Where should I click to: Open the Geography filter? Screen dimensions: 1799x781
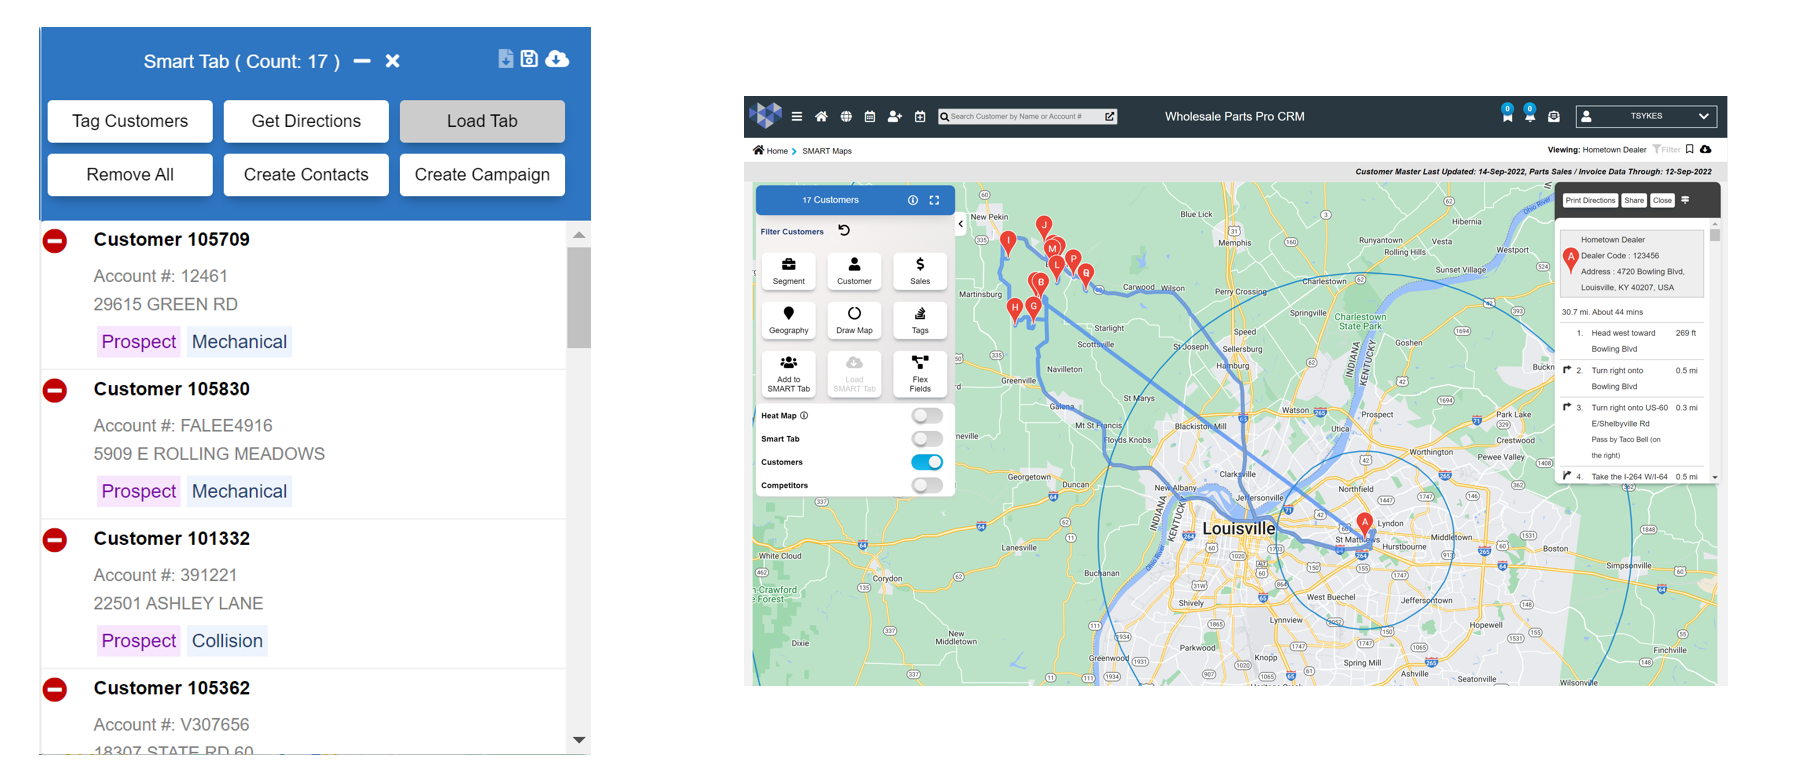tap(789, 320)
